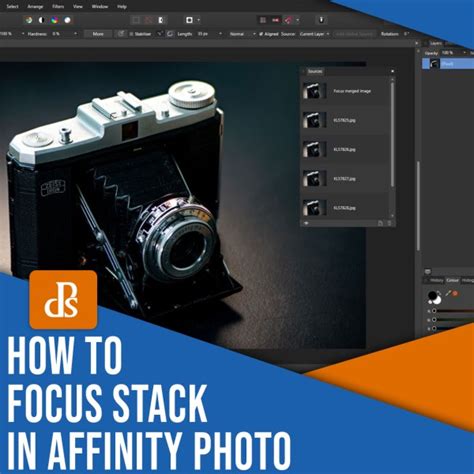Apply Auto White Balance from the toolbar
Image resolution: width=474 pixels, height=474 pixels.
point(67,20)
